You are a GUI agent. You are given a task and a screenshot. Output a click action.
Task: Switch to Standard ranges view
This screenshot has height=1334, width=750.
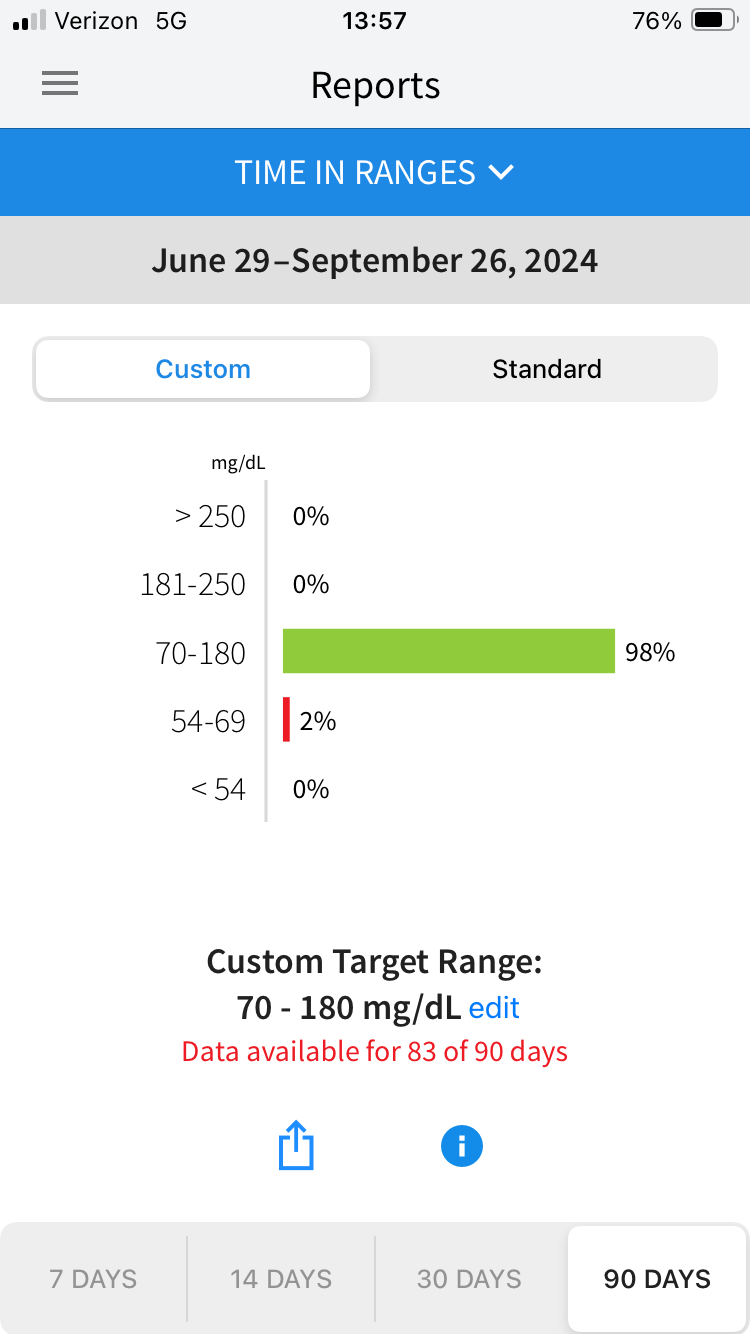tap(546, 369)
